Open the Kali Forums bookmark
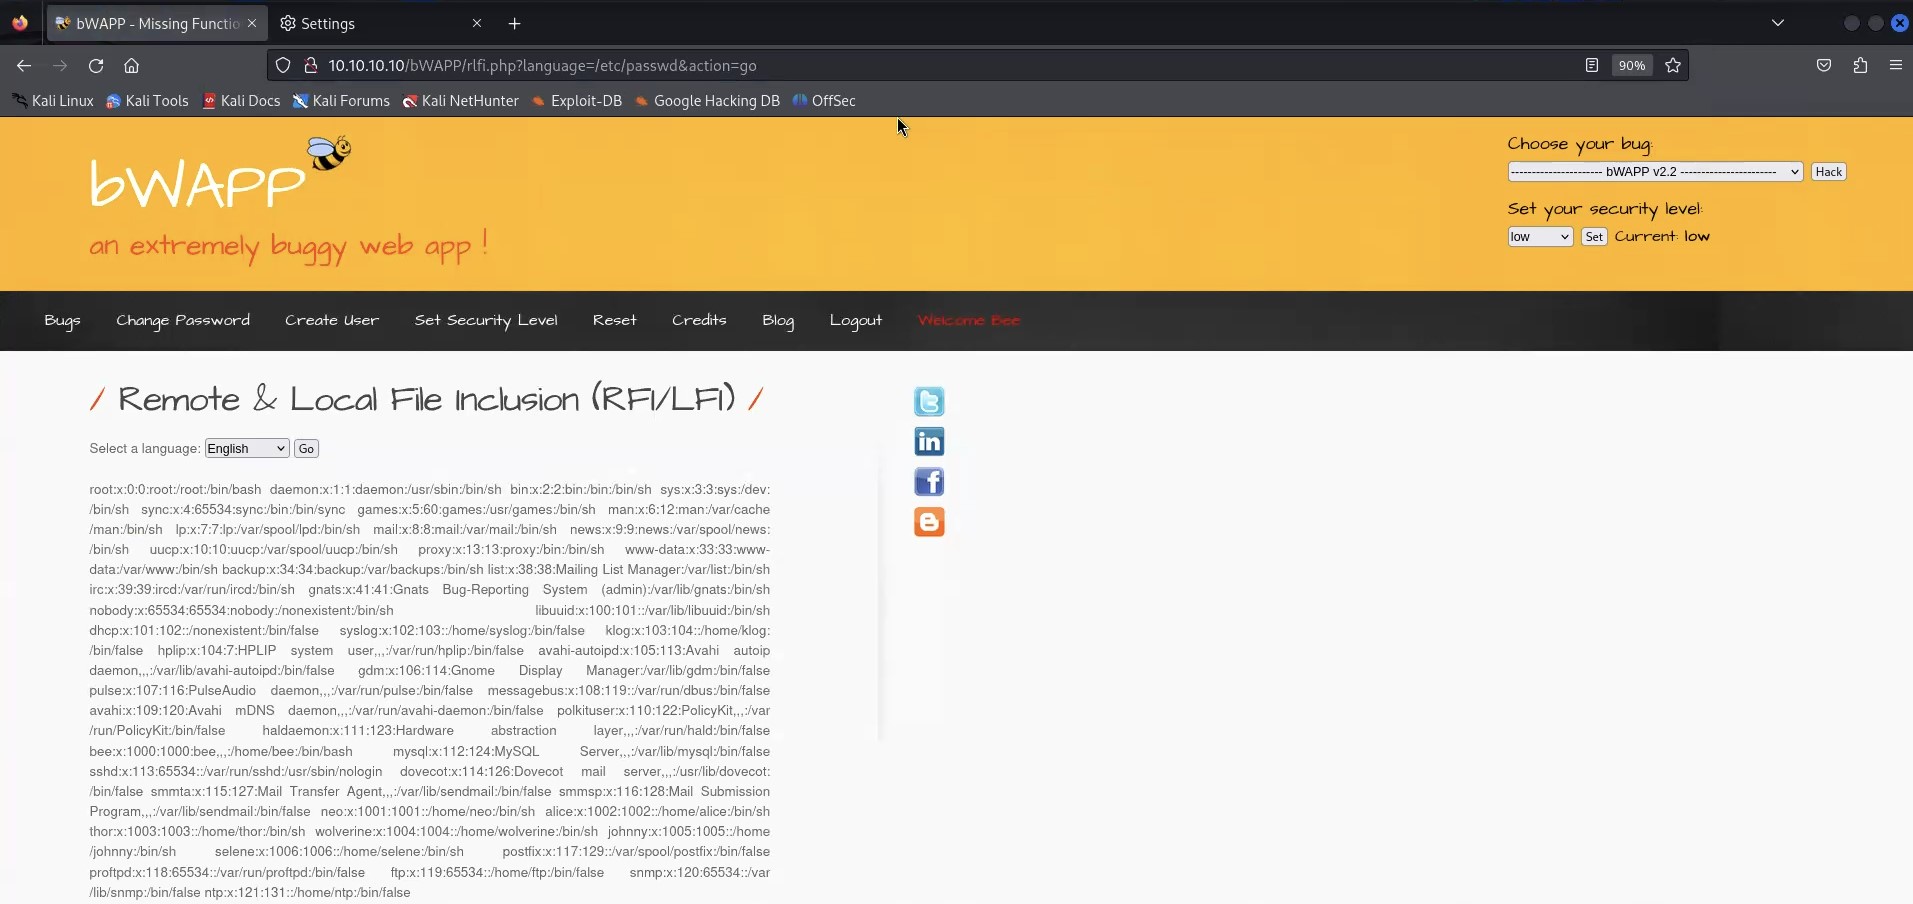 341,101
